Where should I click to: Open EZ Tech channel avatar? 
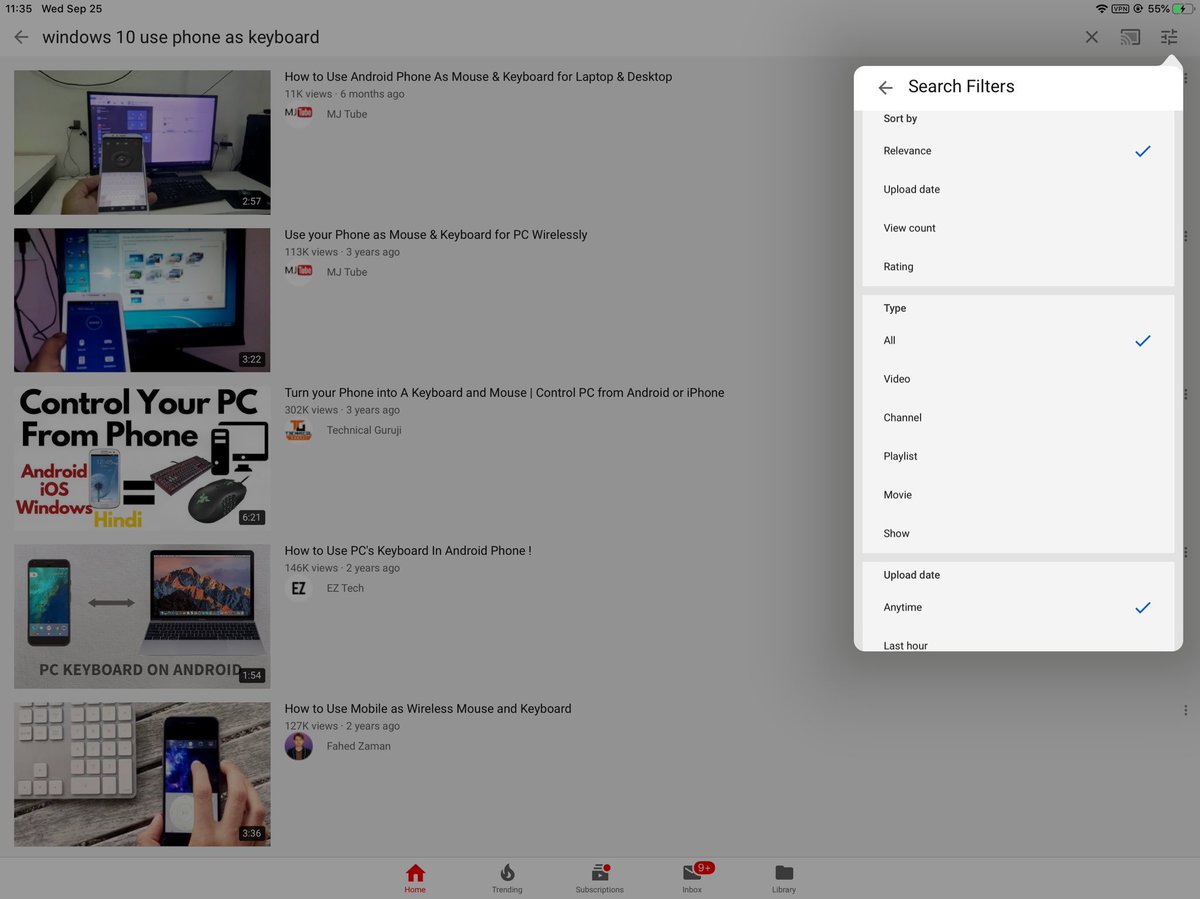[298, 588]
